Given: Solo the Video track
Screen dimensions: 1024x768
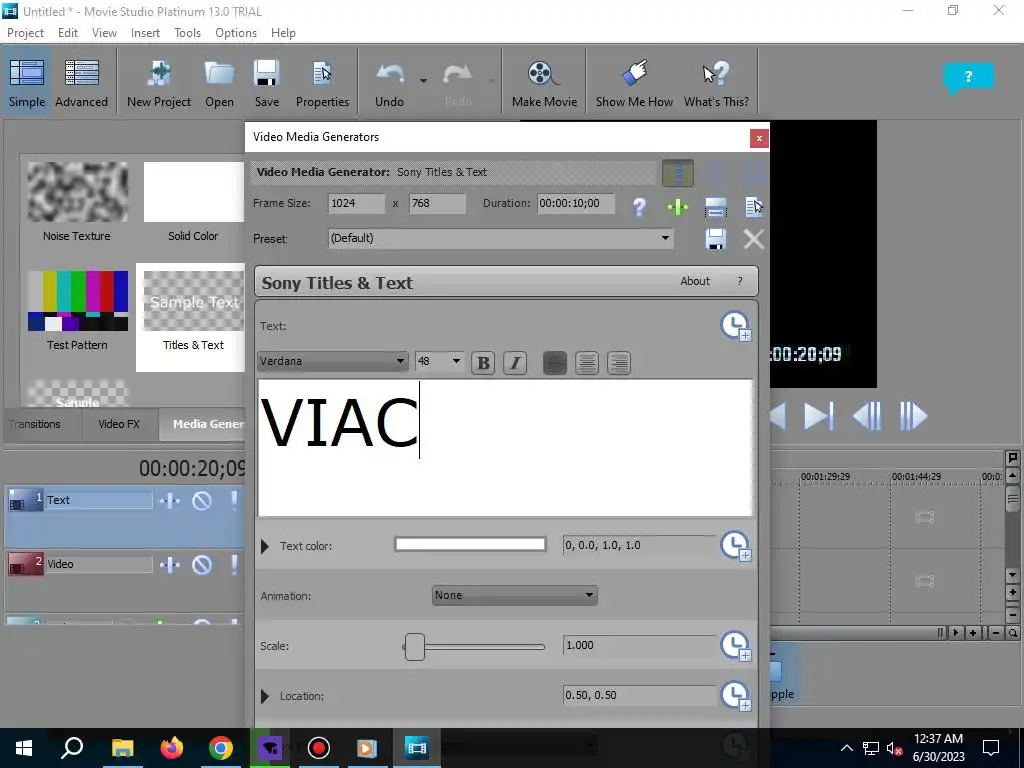Looking at the screenshot, I should [234, 565].
